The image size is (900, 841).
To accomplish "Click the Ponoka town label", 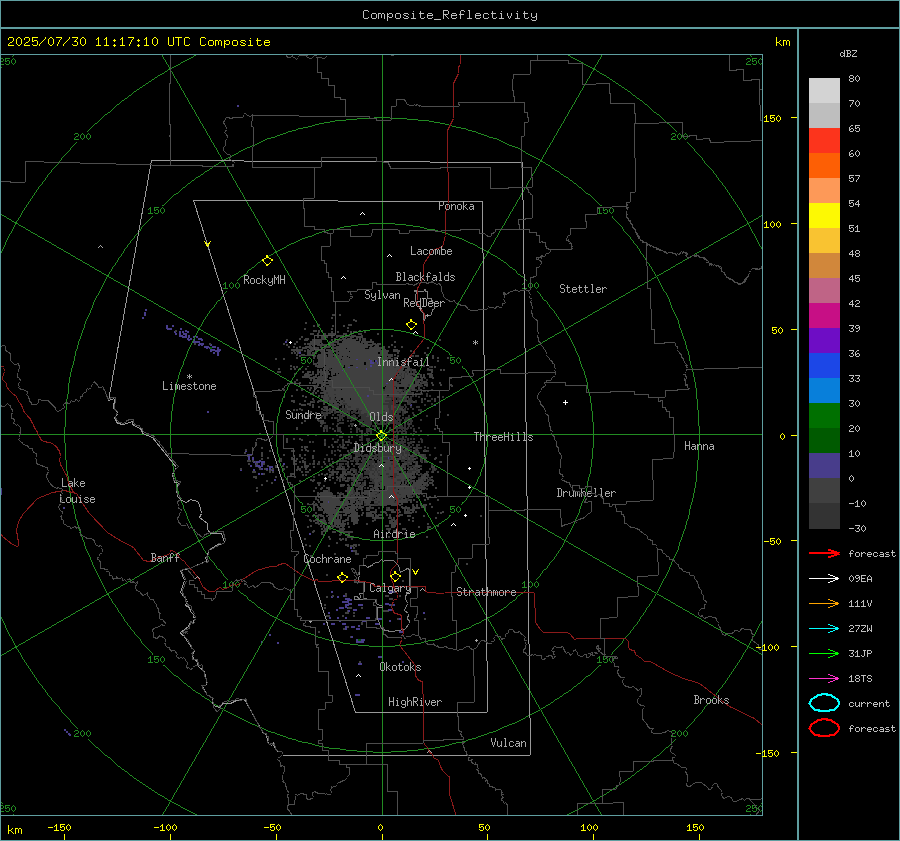I will (456, 207).
